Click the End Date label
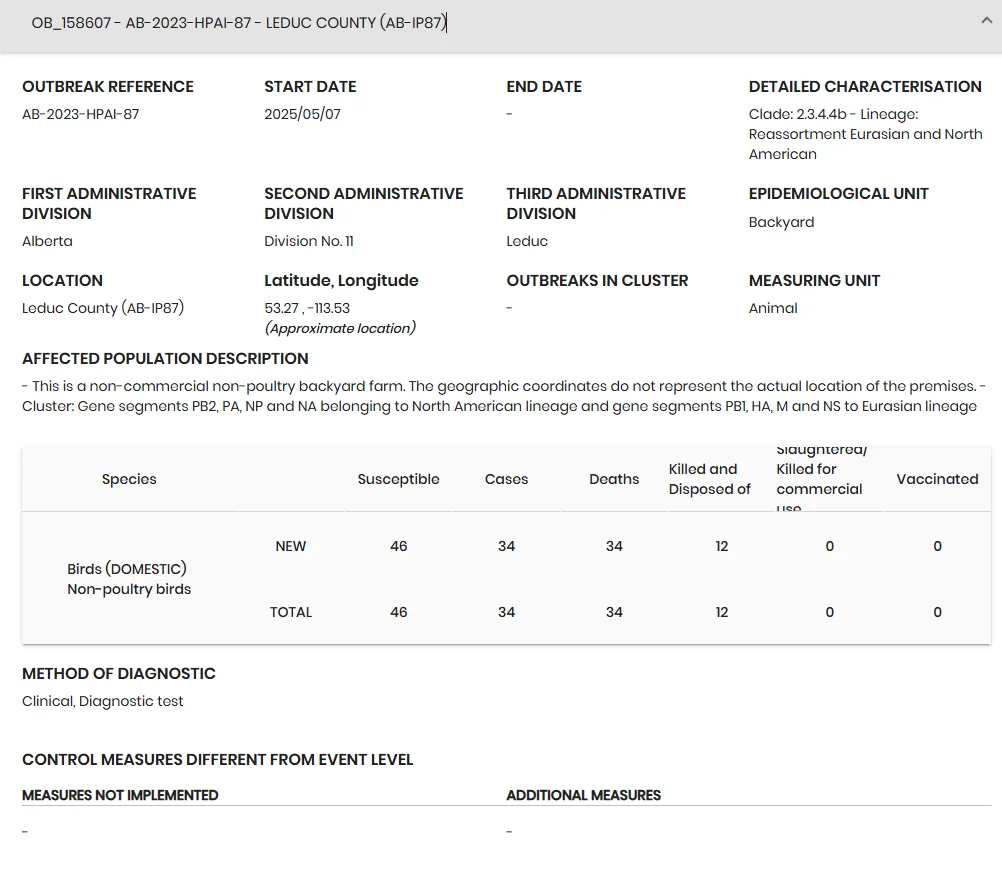This screenshot has width=1002, height=883. tap(544, 86)
